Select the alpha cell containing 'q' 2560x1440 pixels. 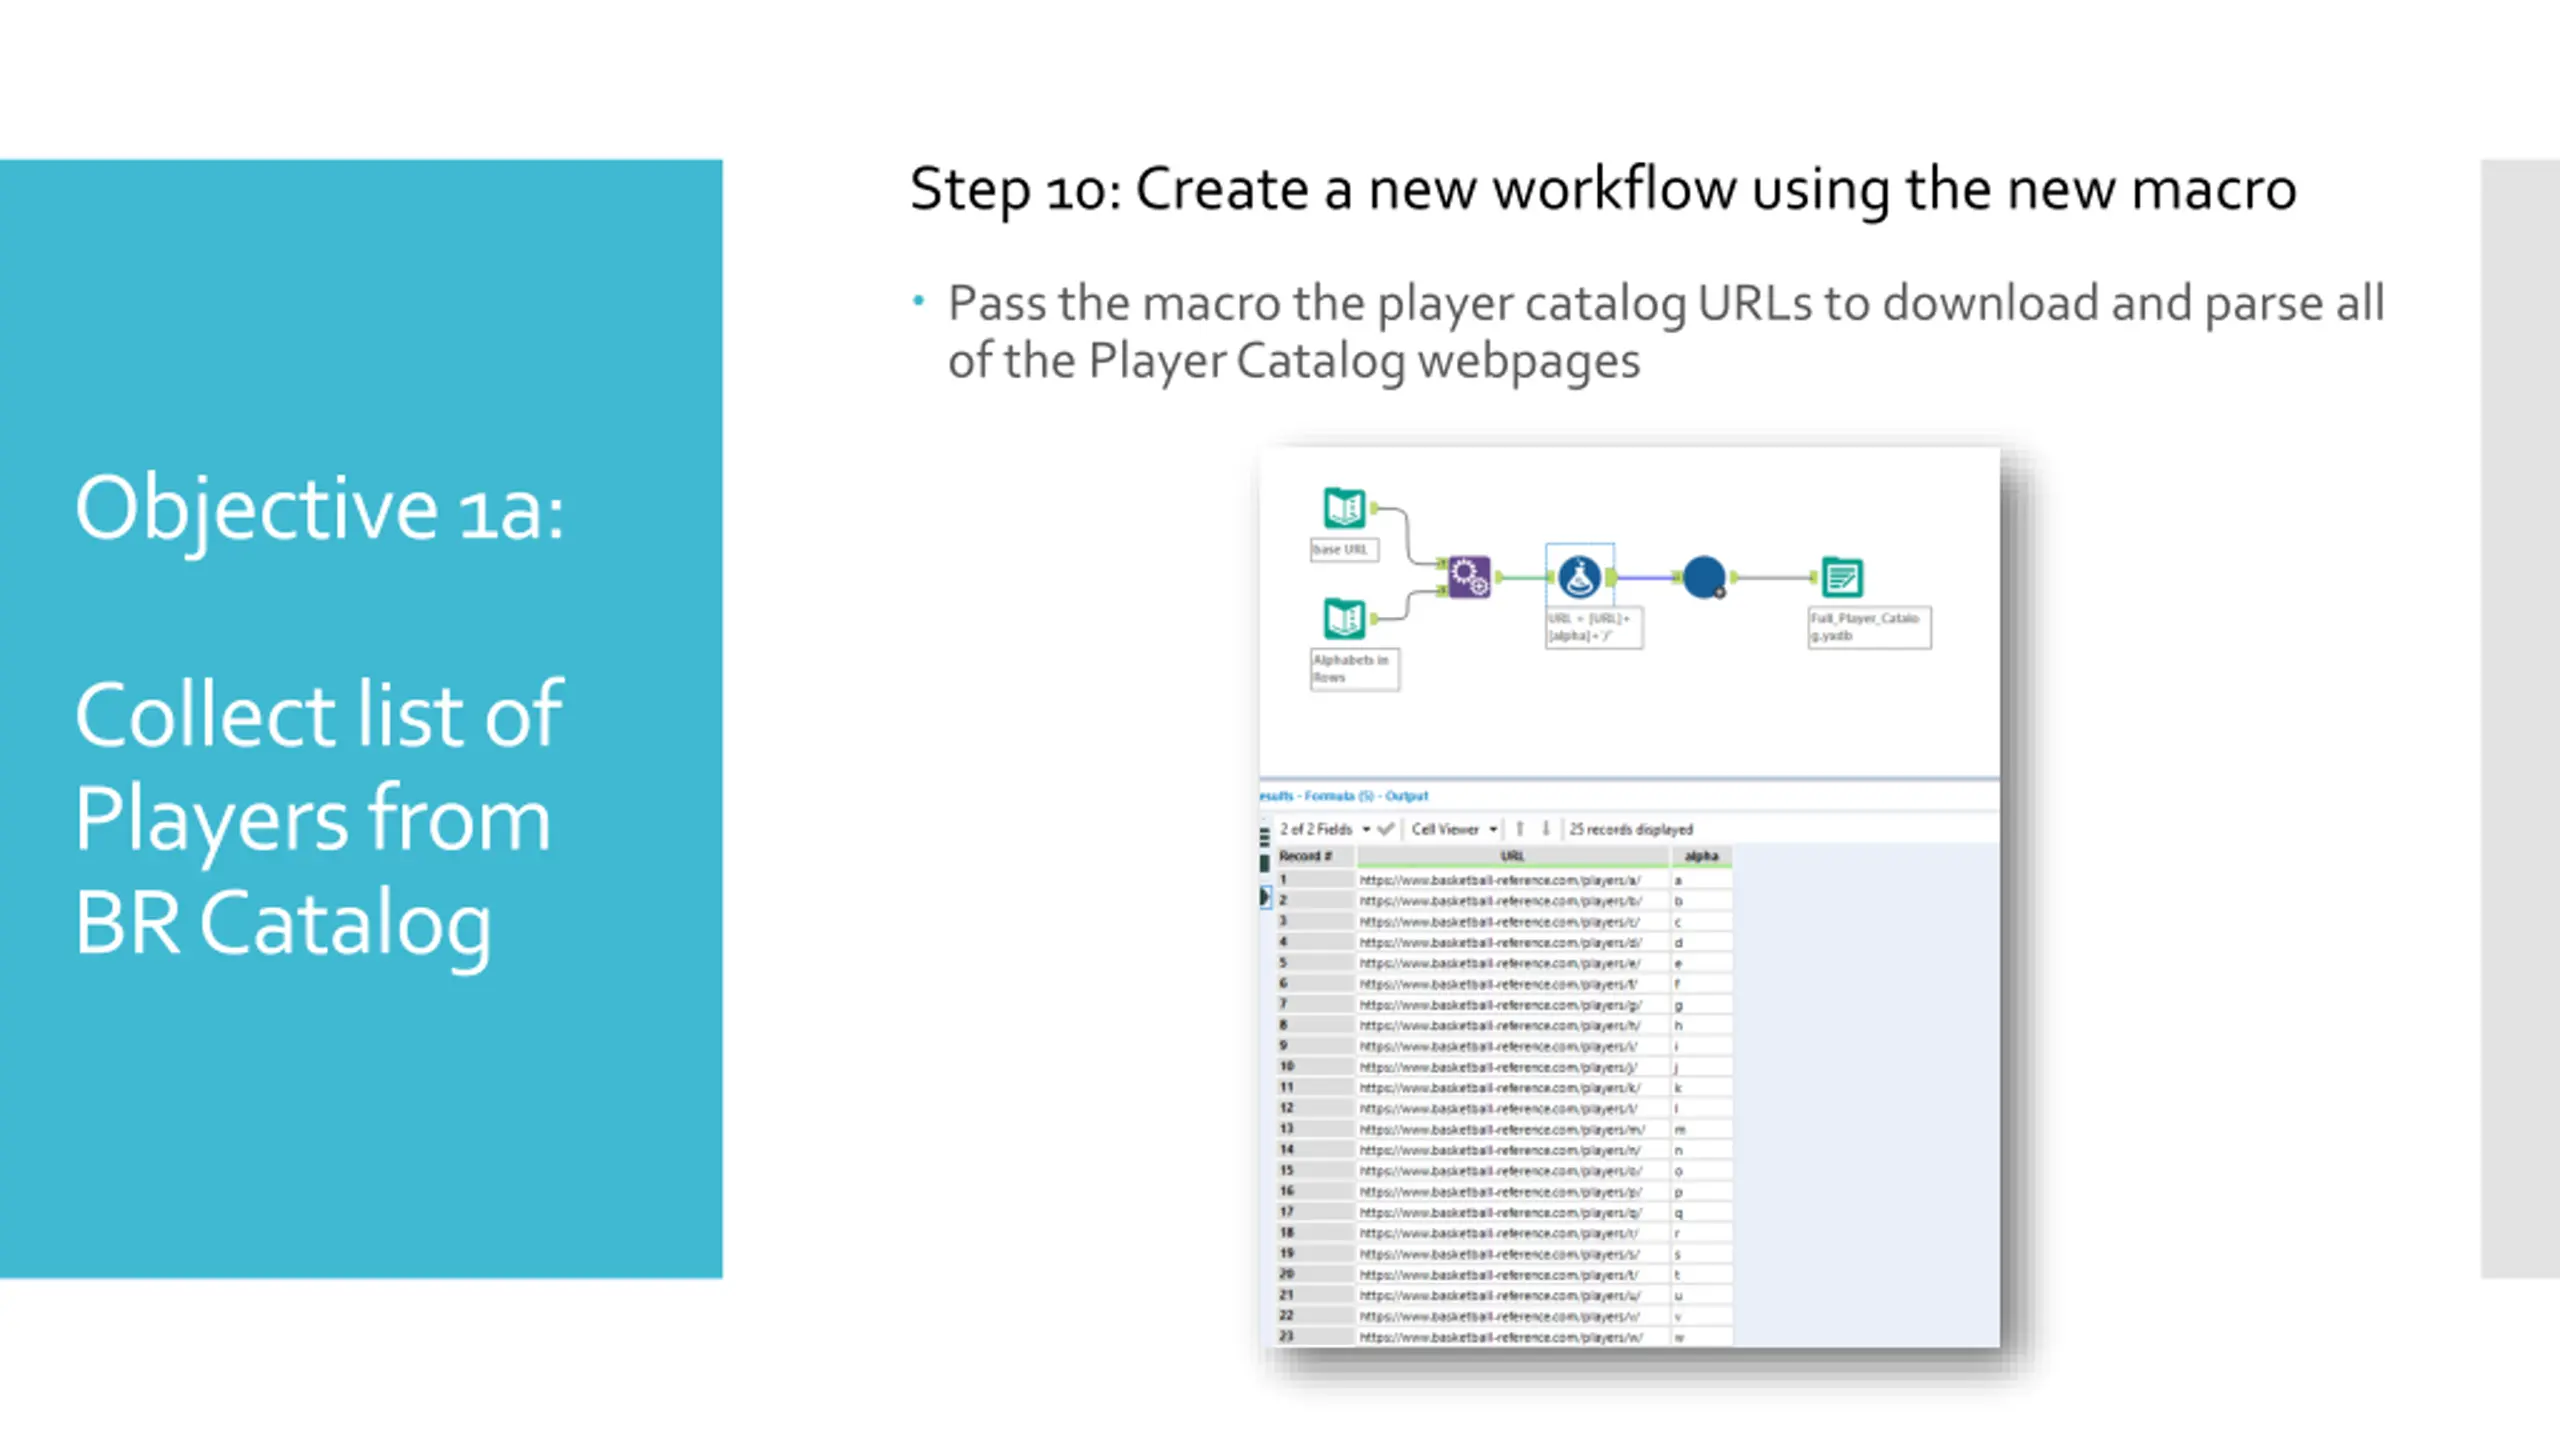(x=1701, y=1212)
